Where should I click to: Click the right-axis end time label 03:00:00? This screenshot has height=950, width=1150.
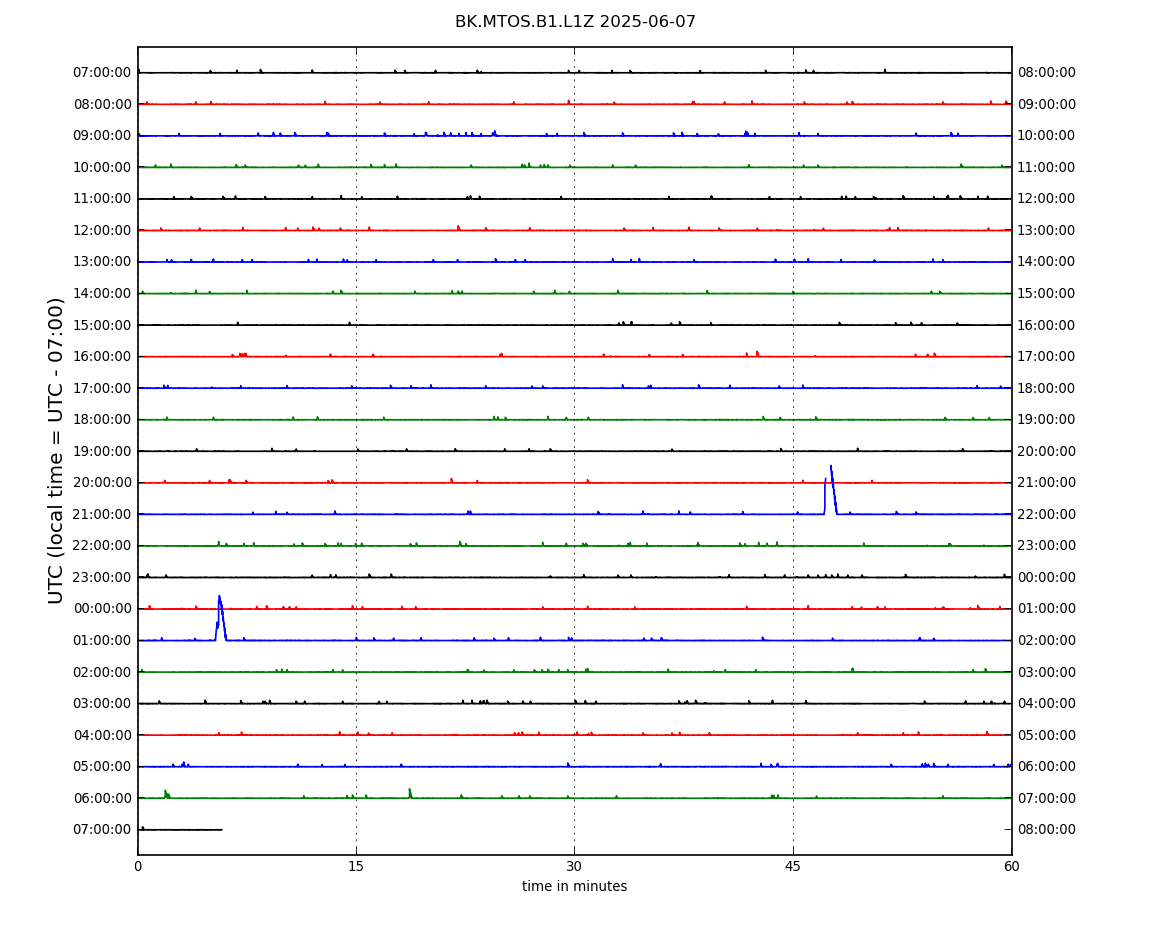1047,672
